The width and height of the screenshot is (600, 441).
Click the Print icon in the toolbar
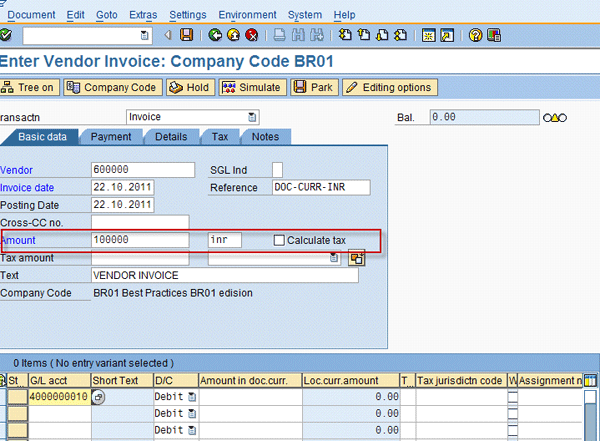(x=280, y=35)
